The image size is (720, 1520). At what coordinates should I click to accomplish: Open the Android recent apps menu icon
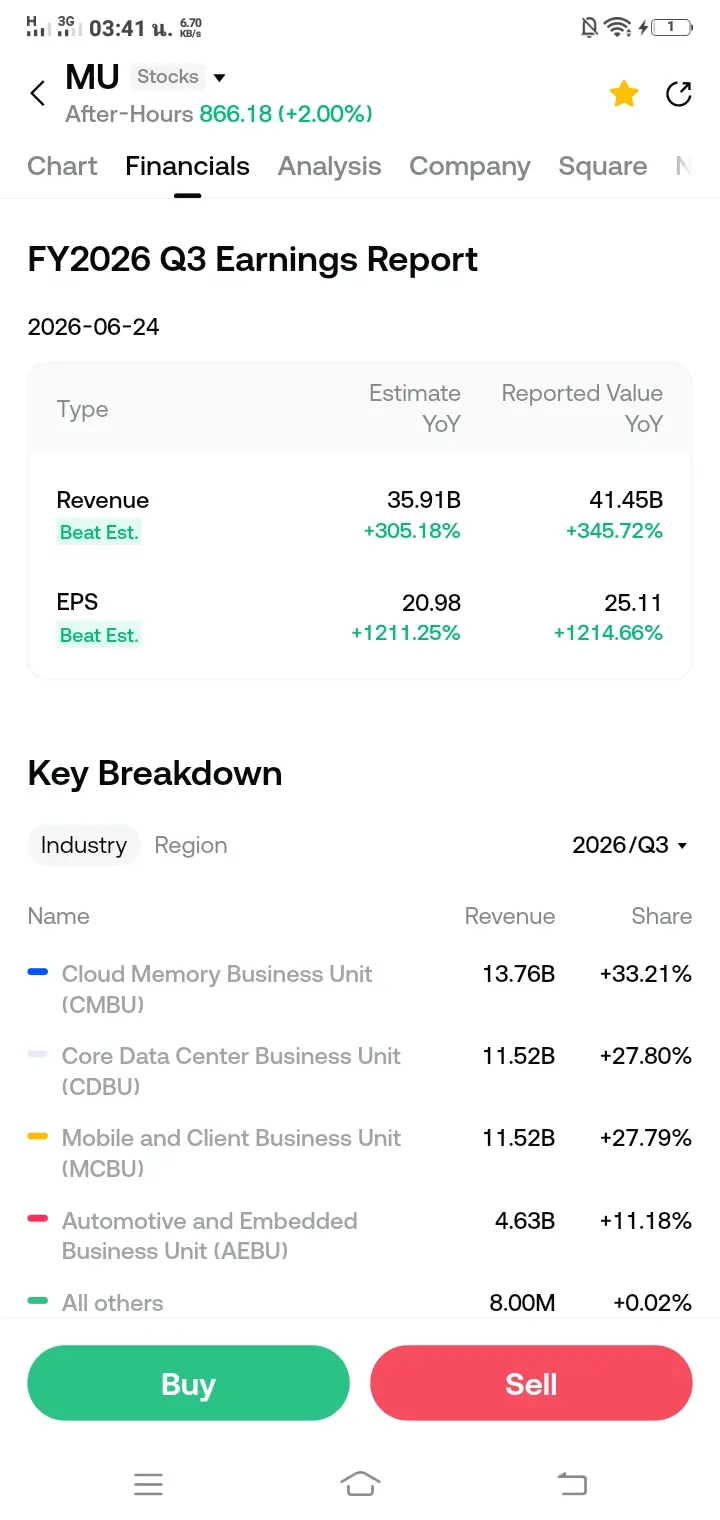(x=148, y=1484)
